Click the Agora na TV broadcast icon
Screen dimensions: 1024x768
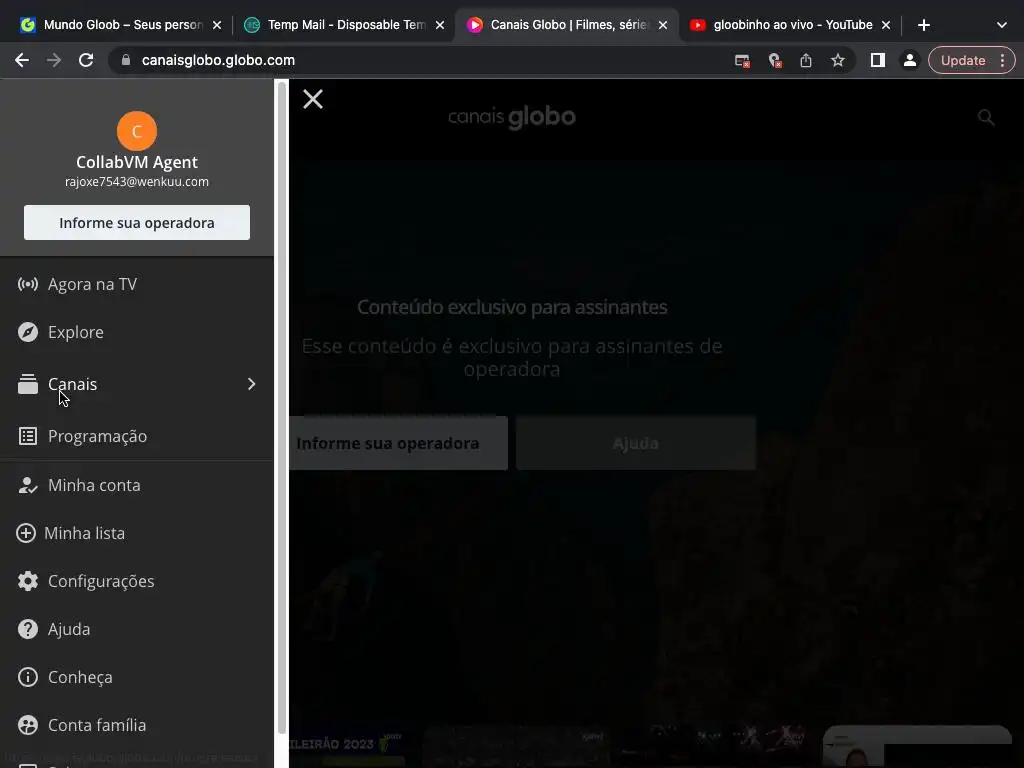click(x=27, y=284)
